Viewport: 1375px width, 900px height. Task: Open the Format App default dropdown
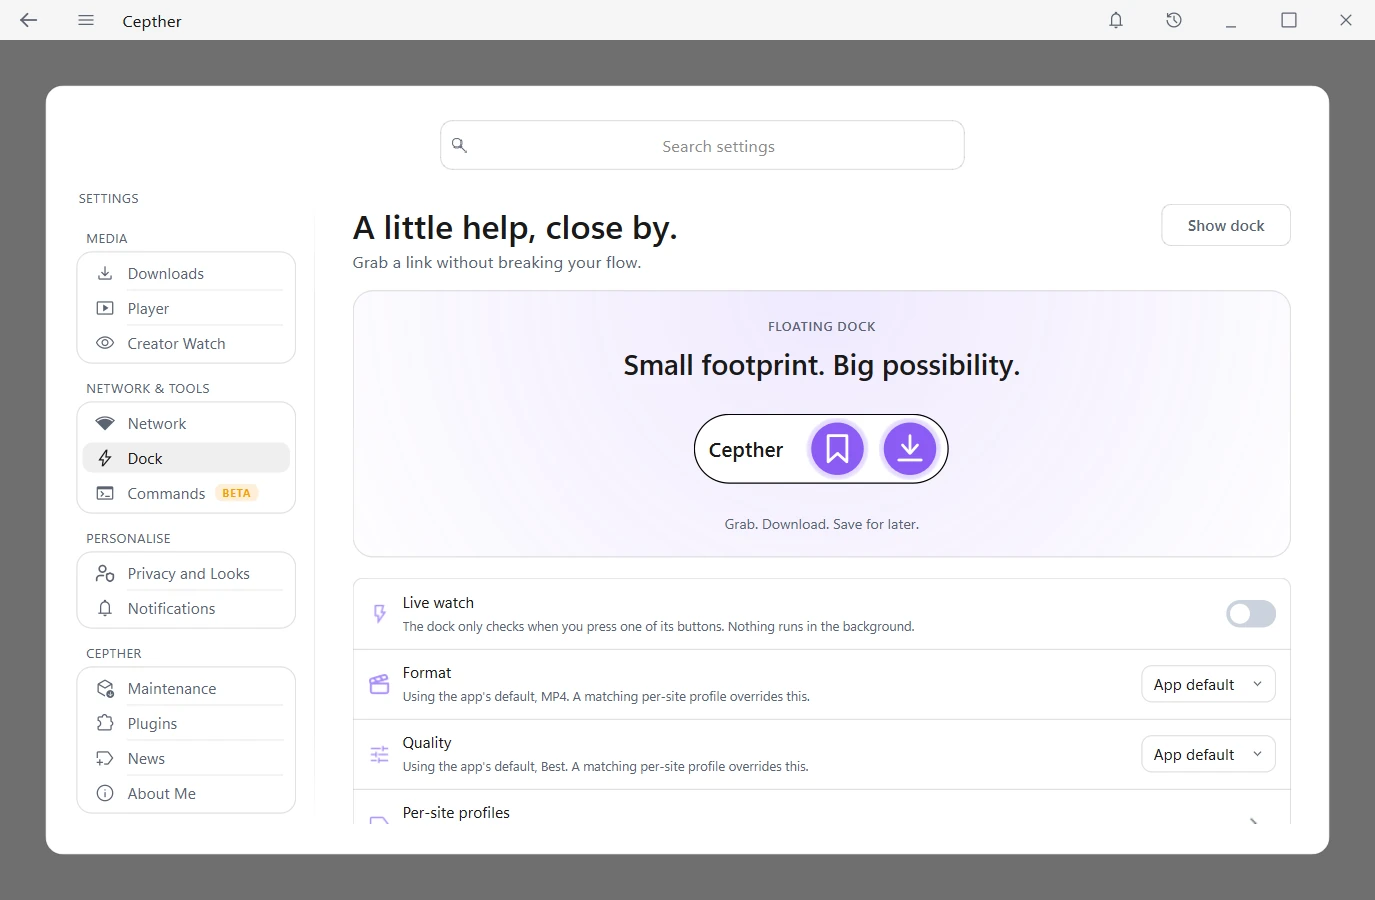click(1208, 684)
